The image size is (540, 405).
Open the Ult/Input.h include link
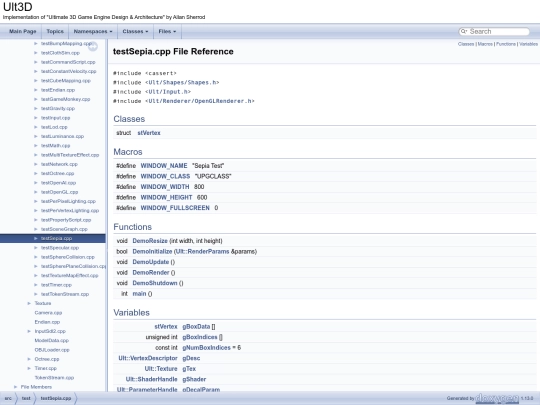[168, 92]
